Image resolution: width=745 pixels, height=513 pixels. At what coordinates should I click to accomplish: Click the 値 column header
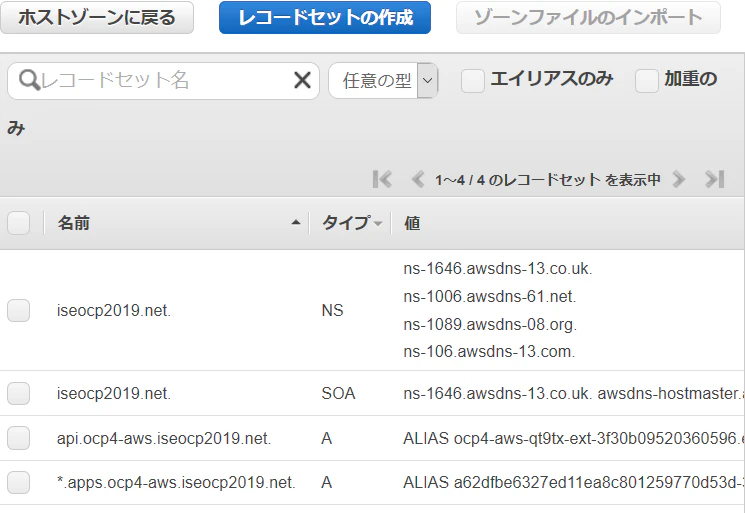click(412, 223)
